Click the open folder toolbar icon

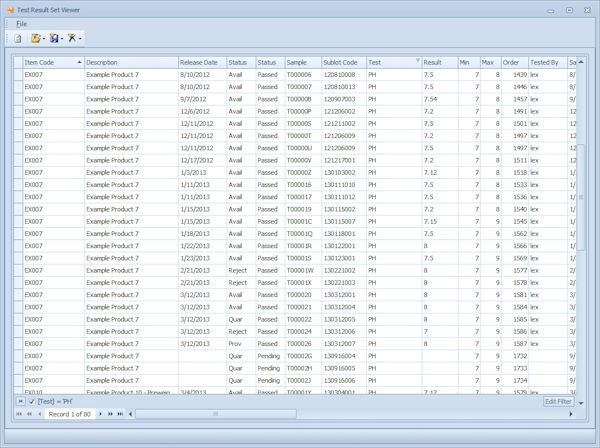(x=35, y=38)
